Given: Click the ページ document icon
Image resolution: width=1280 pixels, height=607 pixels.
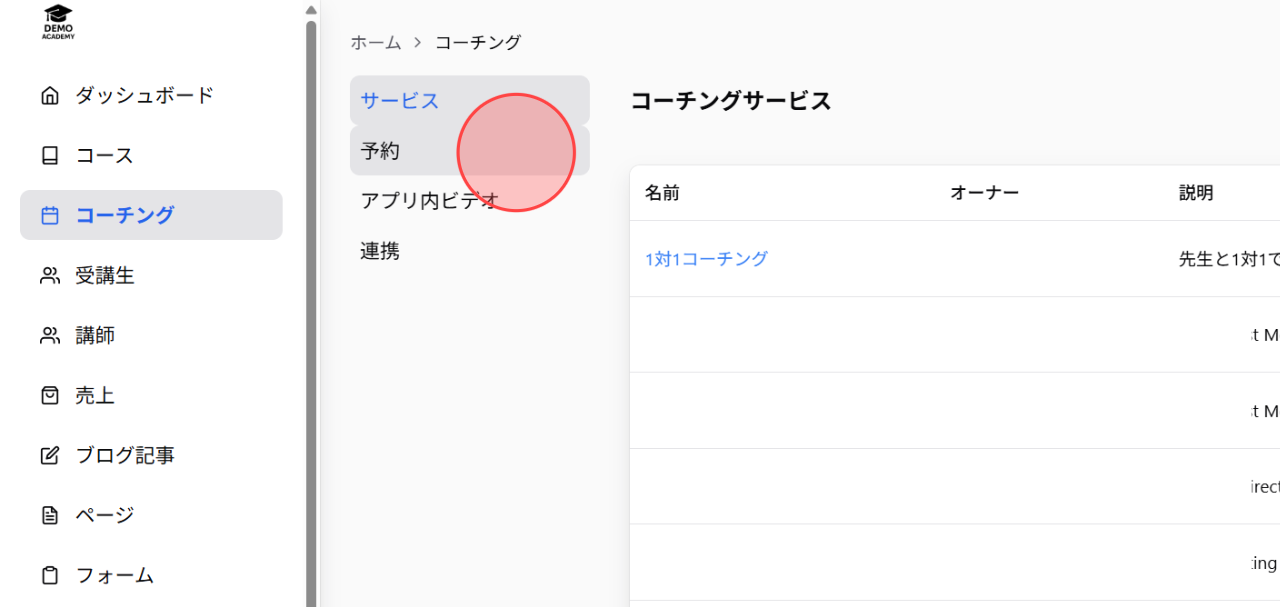Looking at the screenshot, I should (x=49, y=516).
